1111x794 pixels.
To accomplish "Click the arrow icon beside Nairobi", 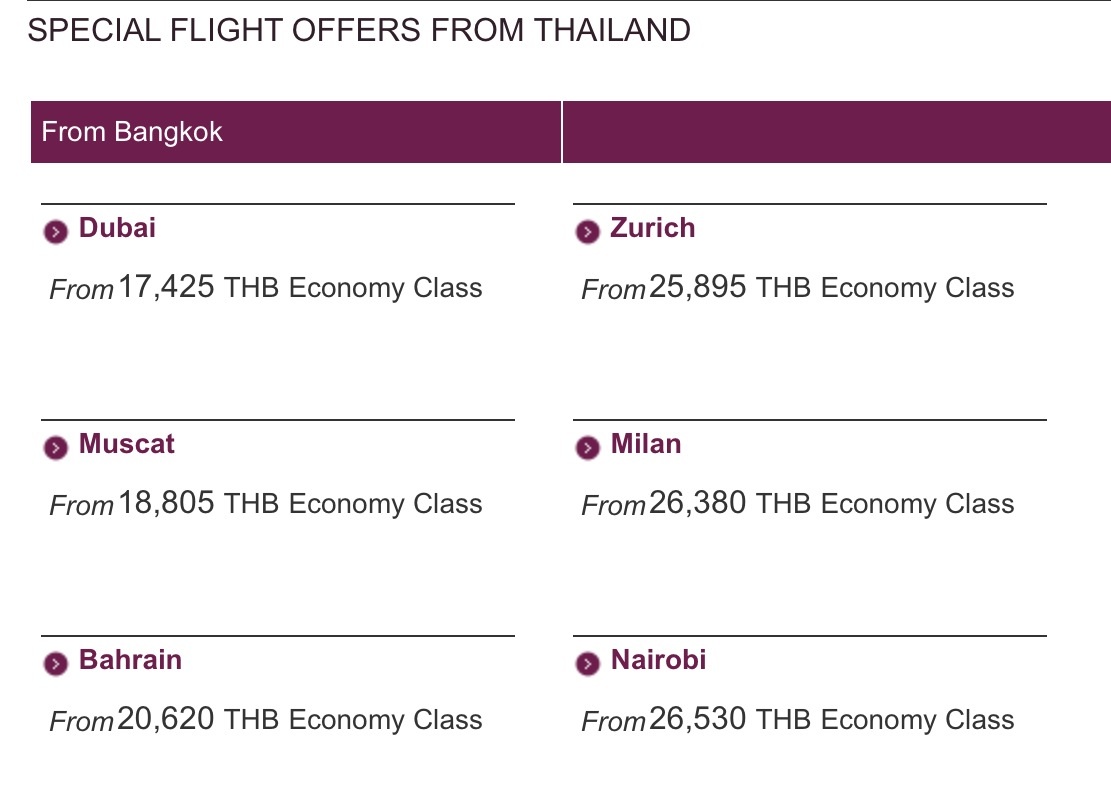I will coord(587,664).
